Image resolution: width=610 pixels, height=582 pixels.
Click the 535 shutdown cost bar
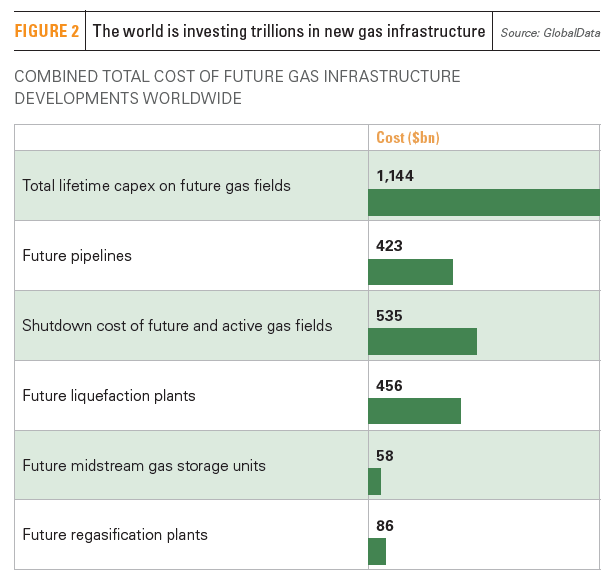pyautogui.click(x=422, y=341)
